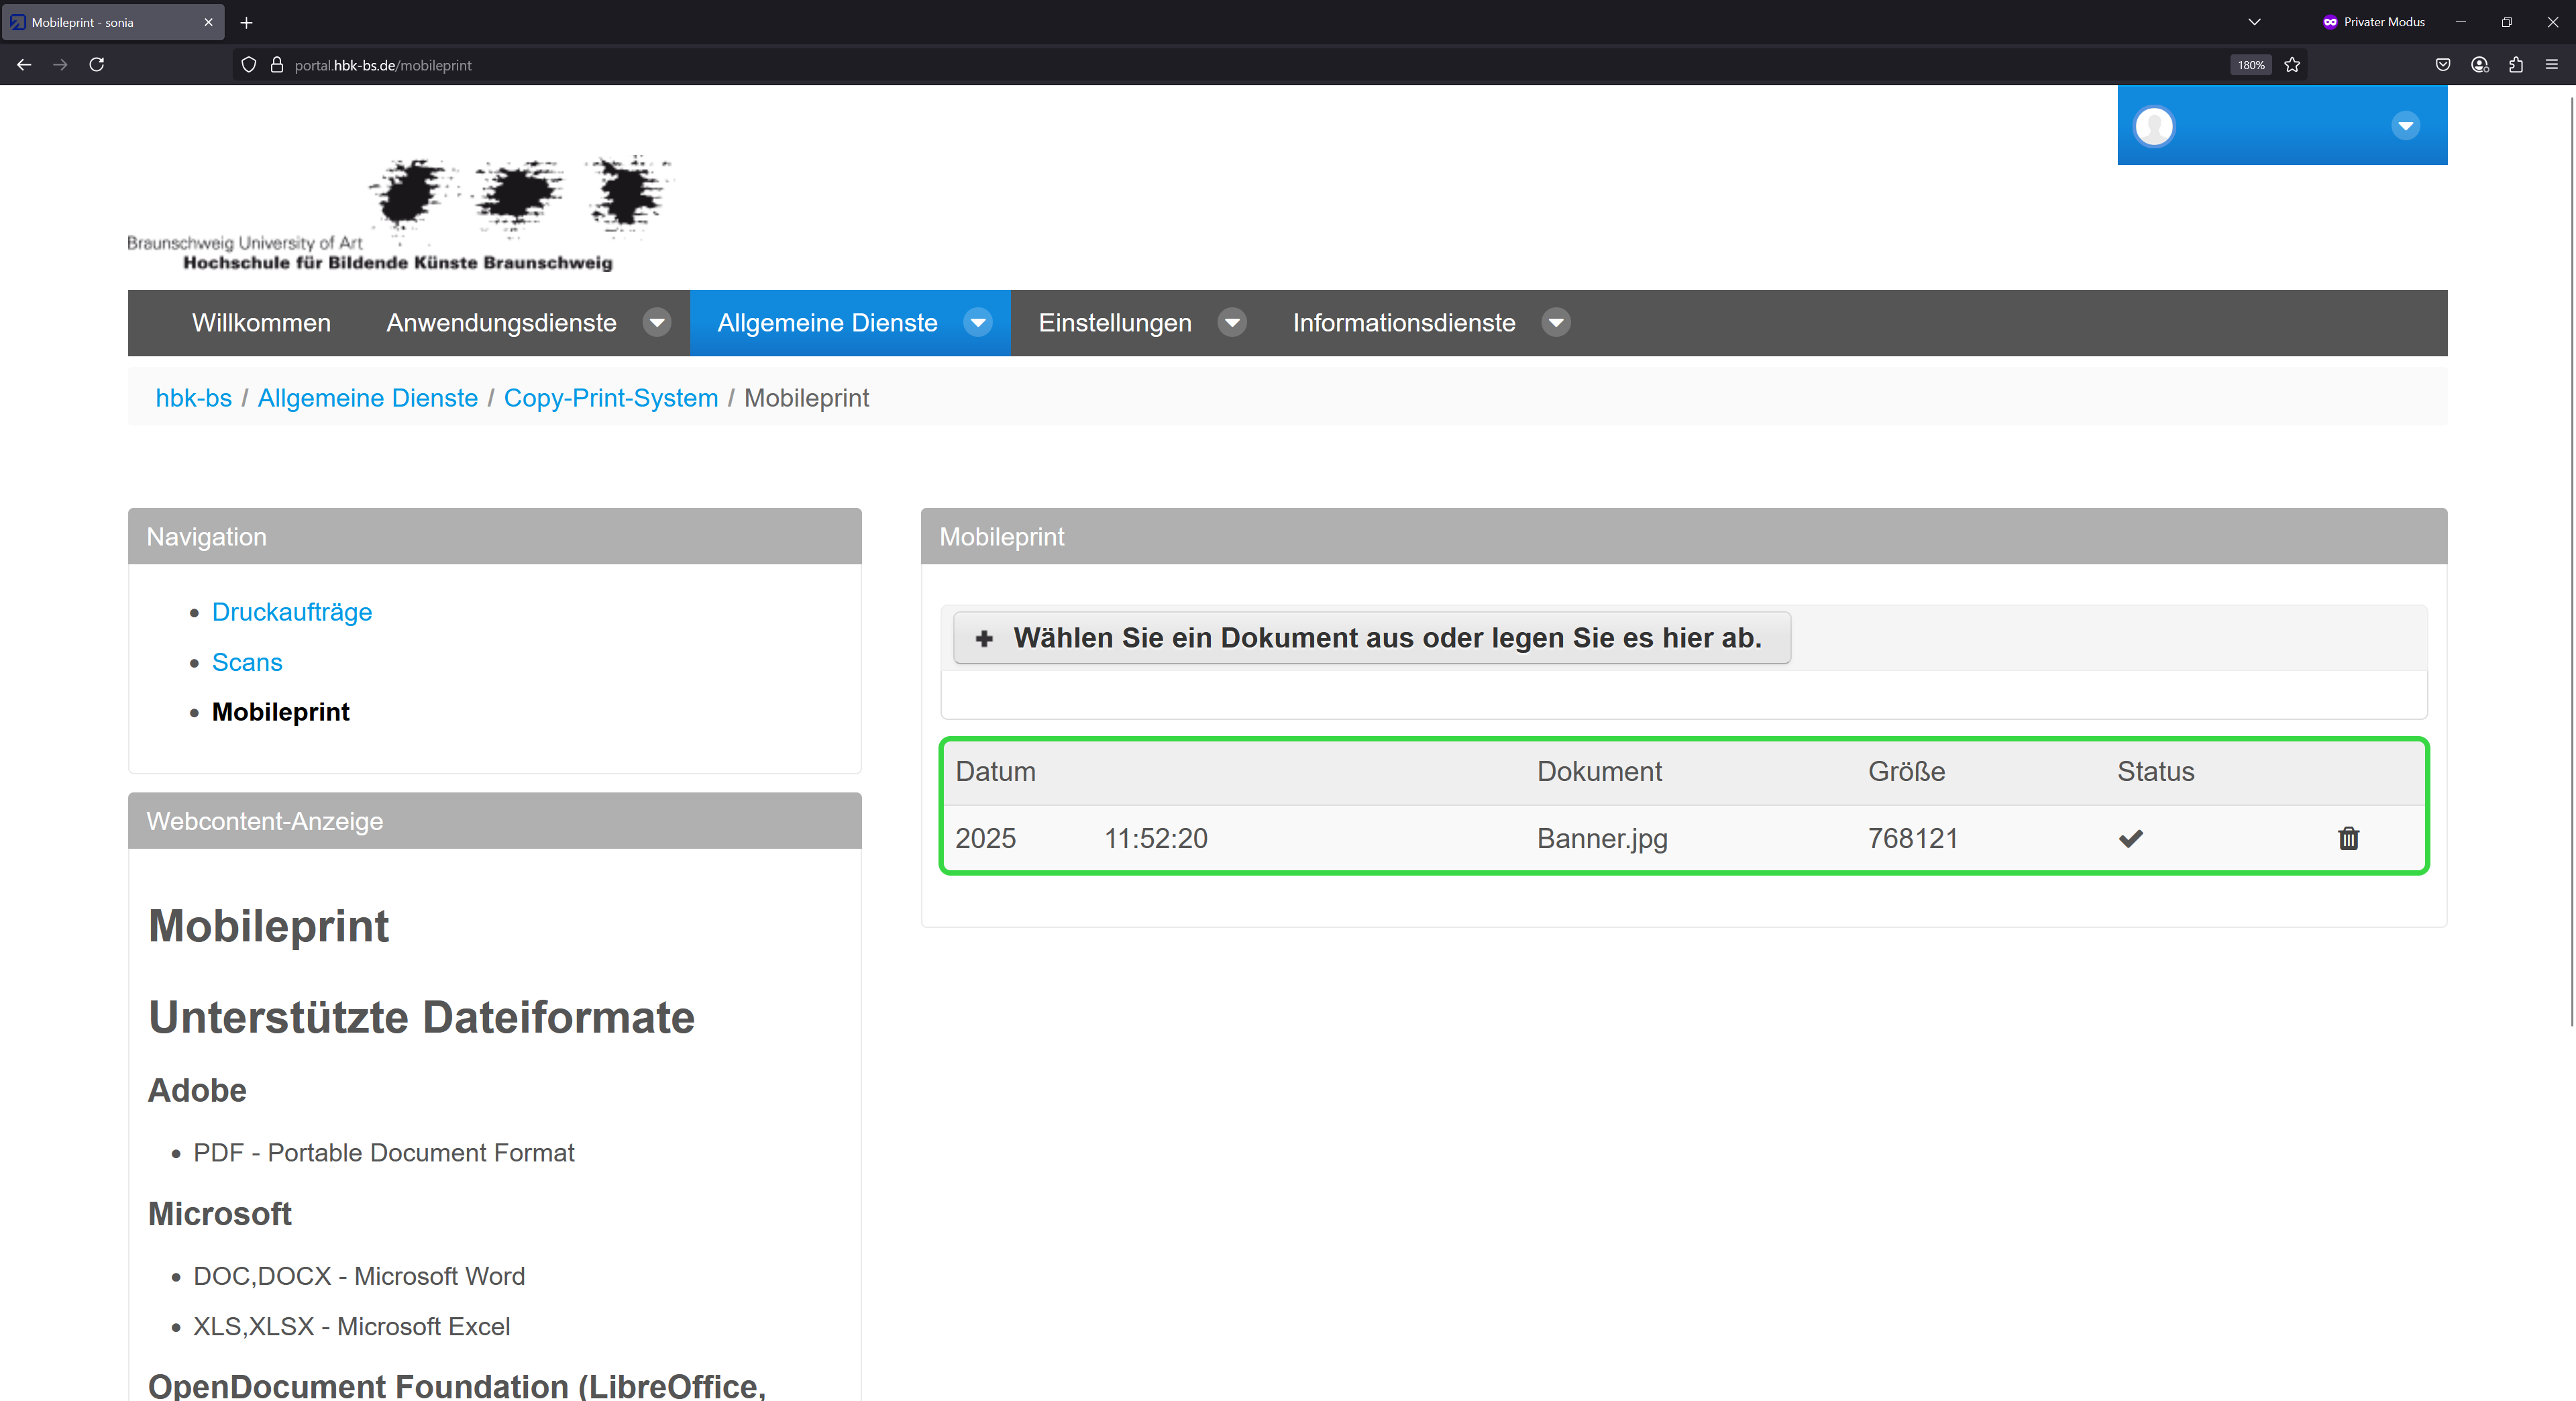
Task: Expand the Anwendungsdienste dropdown arrow
Action: tap(657, 322)
